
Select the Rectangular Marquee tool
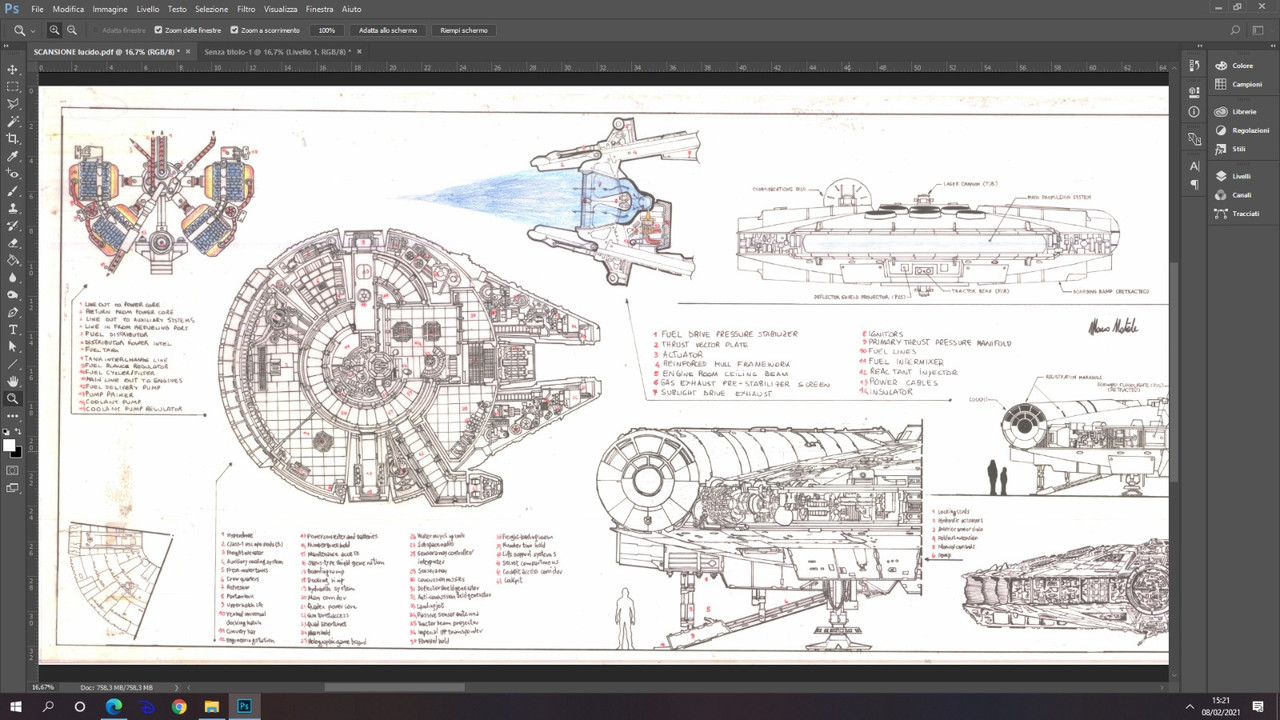click(x=13, y=86)
